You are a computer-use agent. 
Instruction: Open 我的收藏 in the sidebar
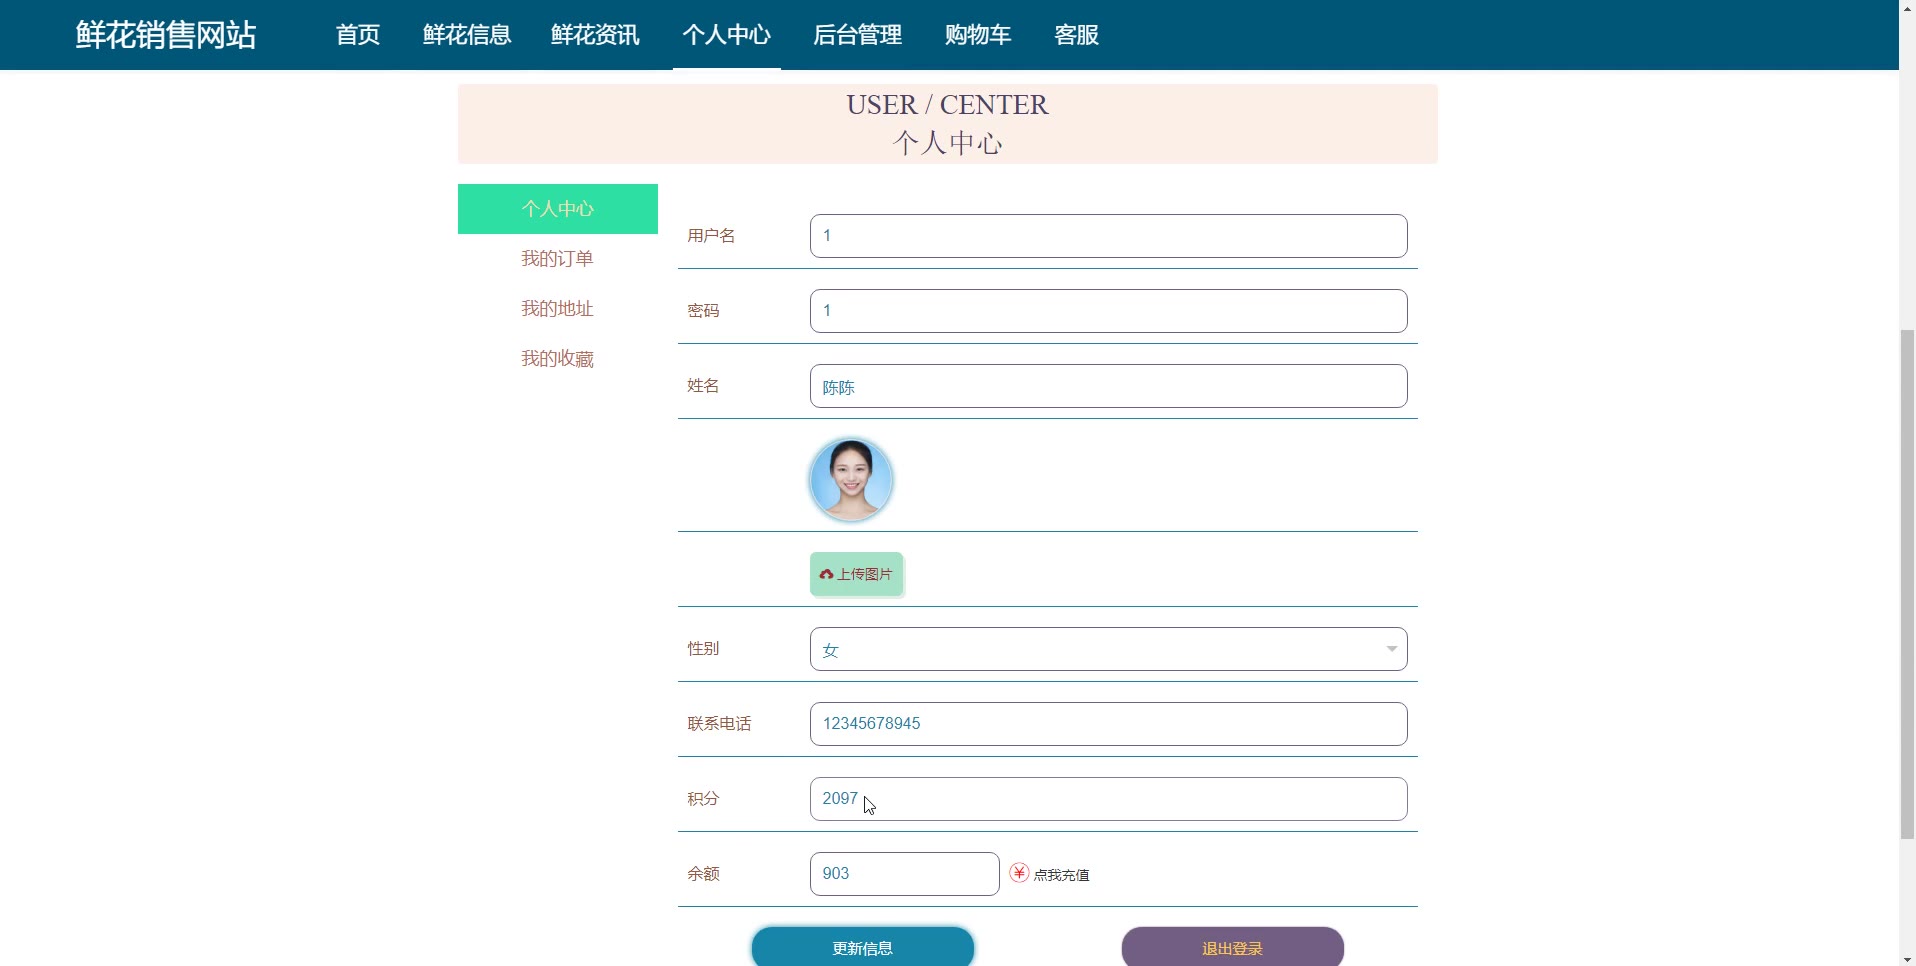click(558, 359)
